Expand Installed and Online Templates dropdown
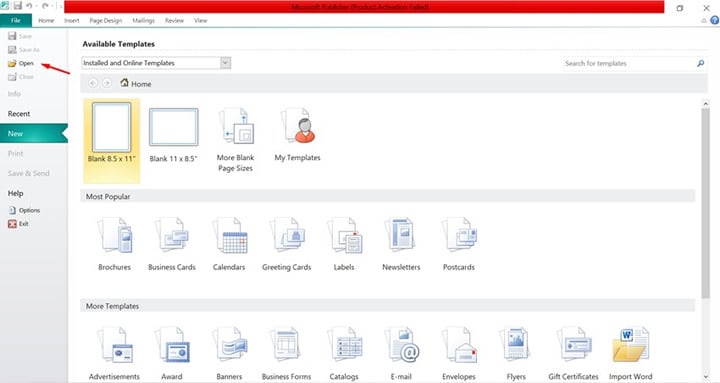 225,63
